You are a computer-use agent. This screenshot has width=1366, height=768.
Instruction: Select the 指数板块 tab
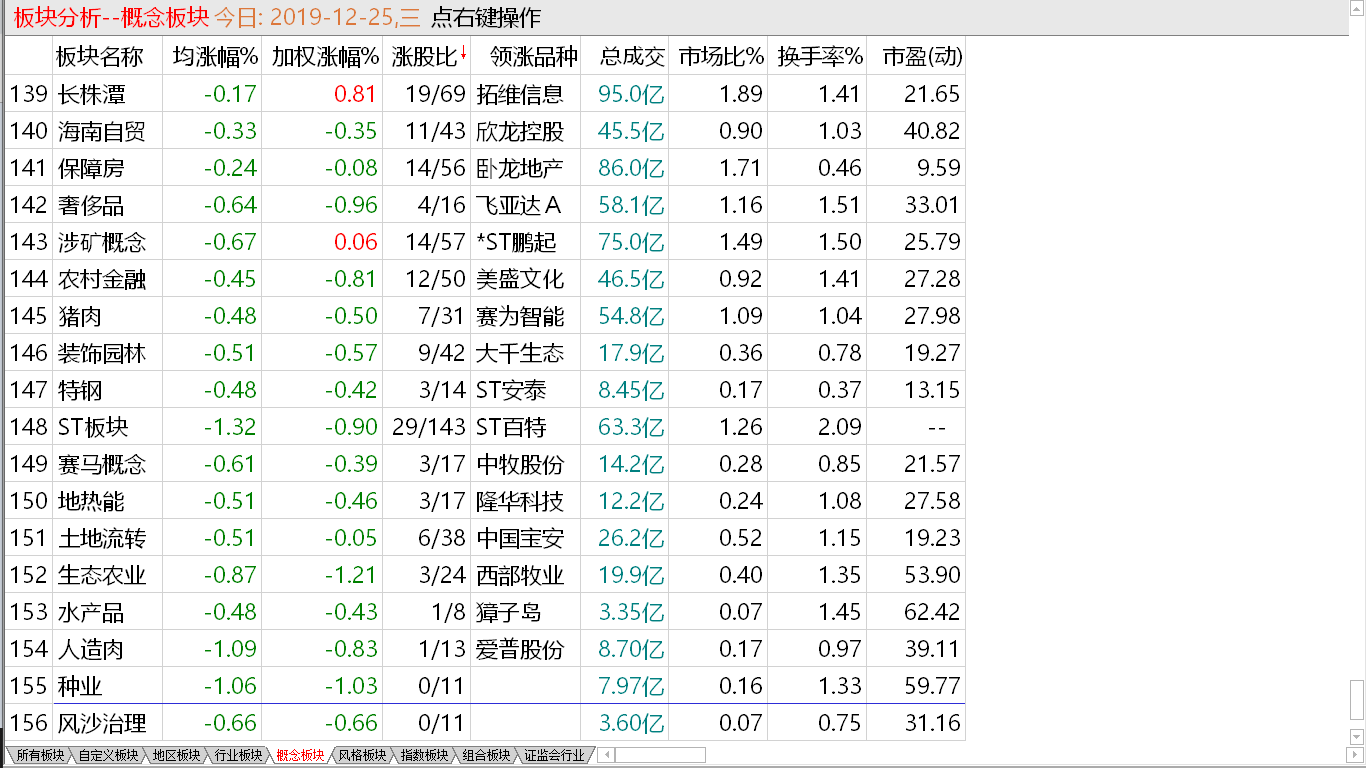(424, 755)
